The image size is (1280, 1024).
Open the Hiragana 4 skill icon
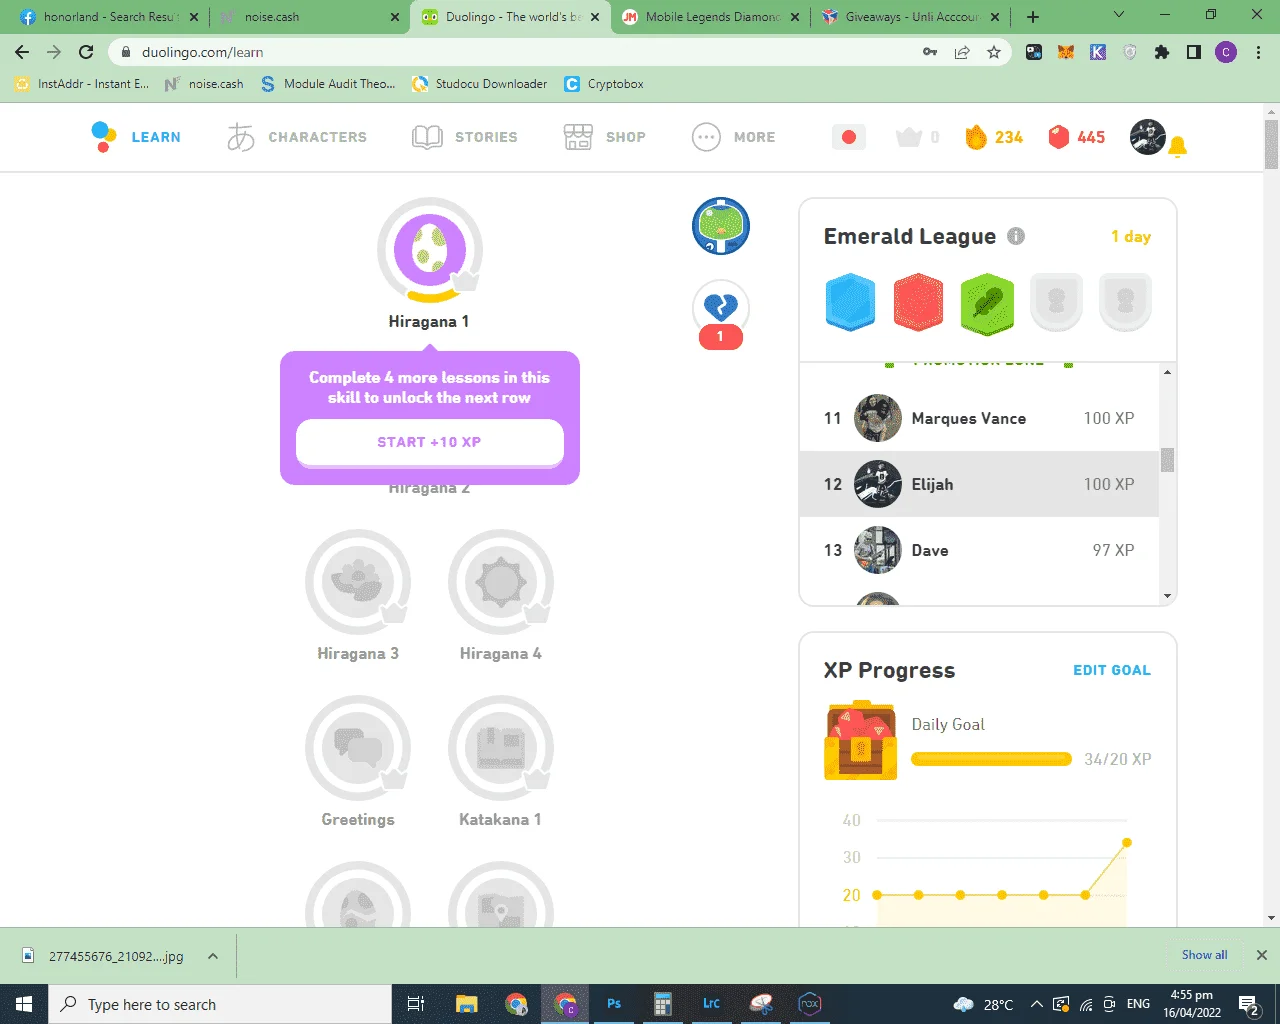coord(501,582)
